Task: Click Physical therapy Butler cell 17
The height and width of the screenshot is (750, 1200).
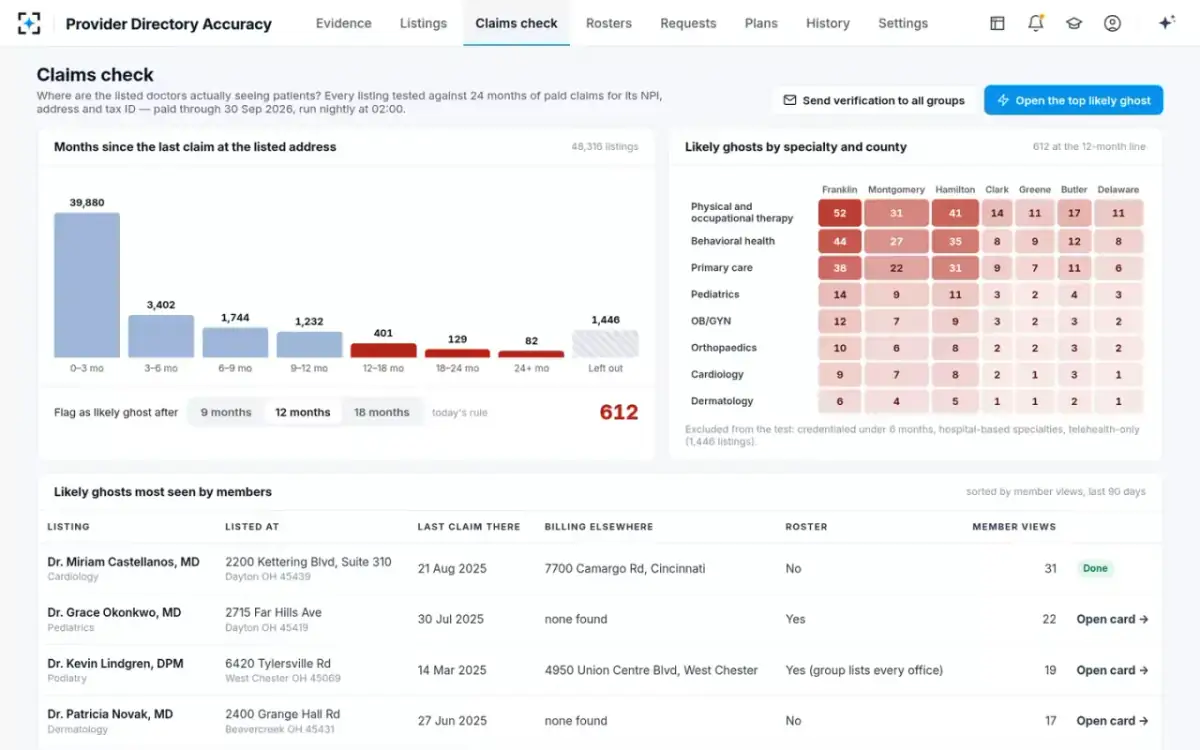Action: [1074, 213]
